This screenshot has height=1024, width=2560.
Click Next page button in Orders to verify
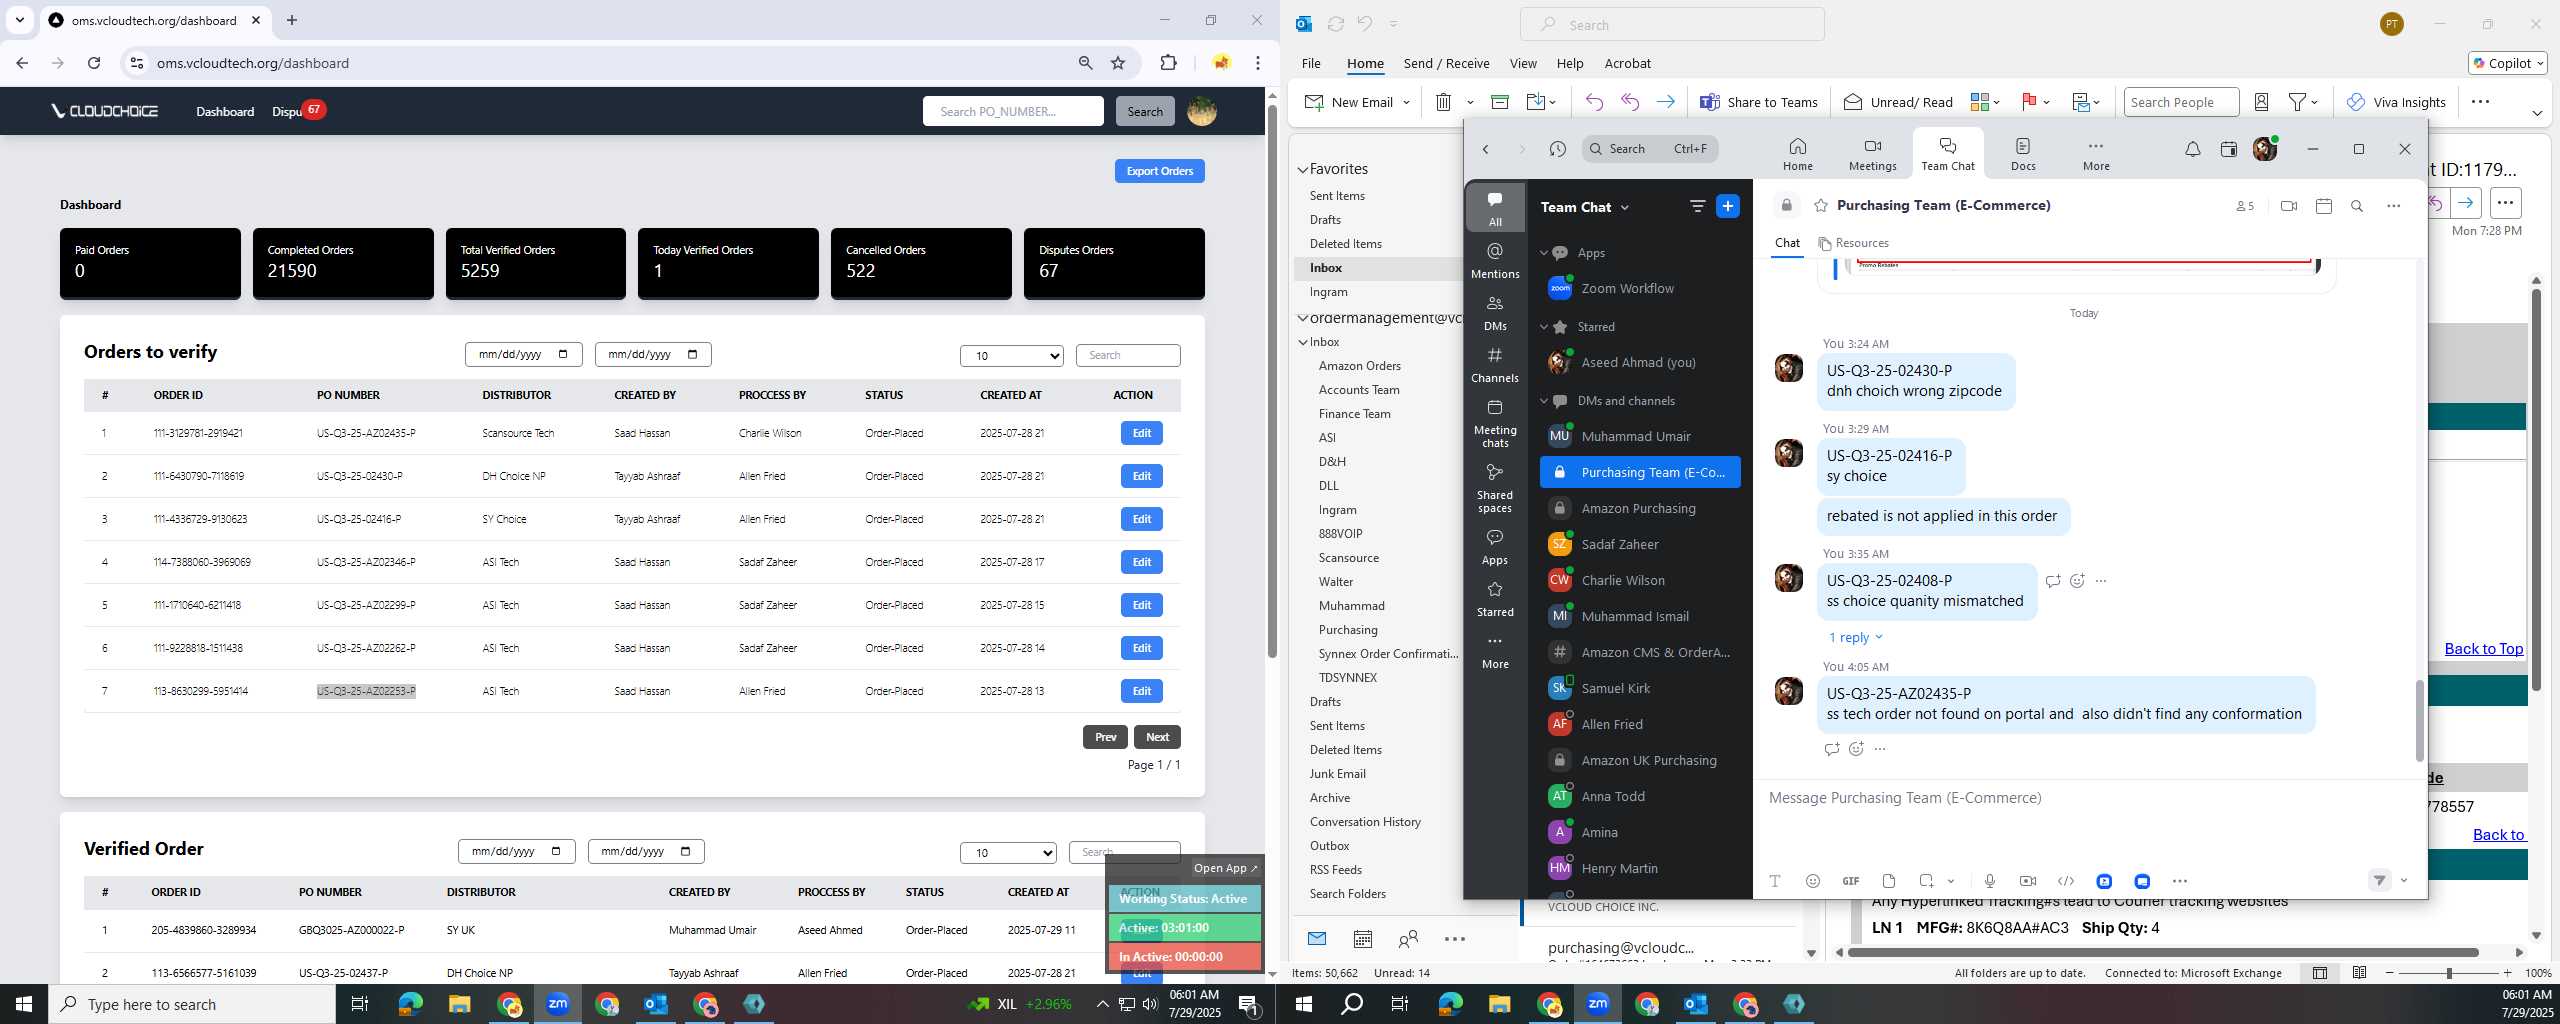click(1157, 737)
